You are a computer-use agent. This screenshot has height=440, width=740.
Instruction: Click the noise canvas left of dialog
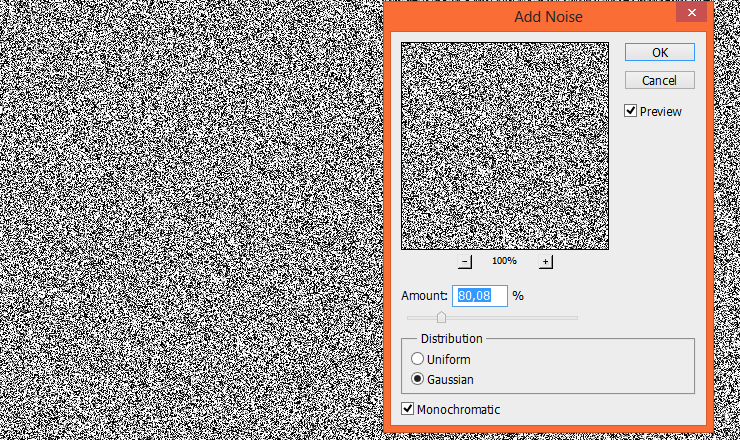coord(190,220)
